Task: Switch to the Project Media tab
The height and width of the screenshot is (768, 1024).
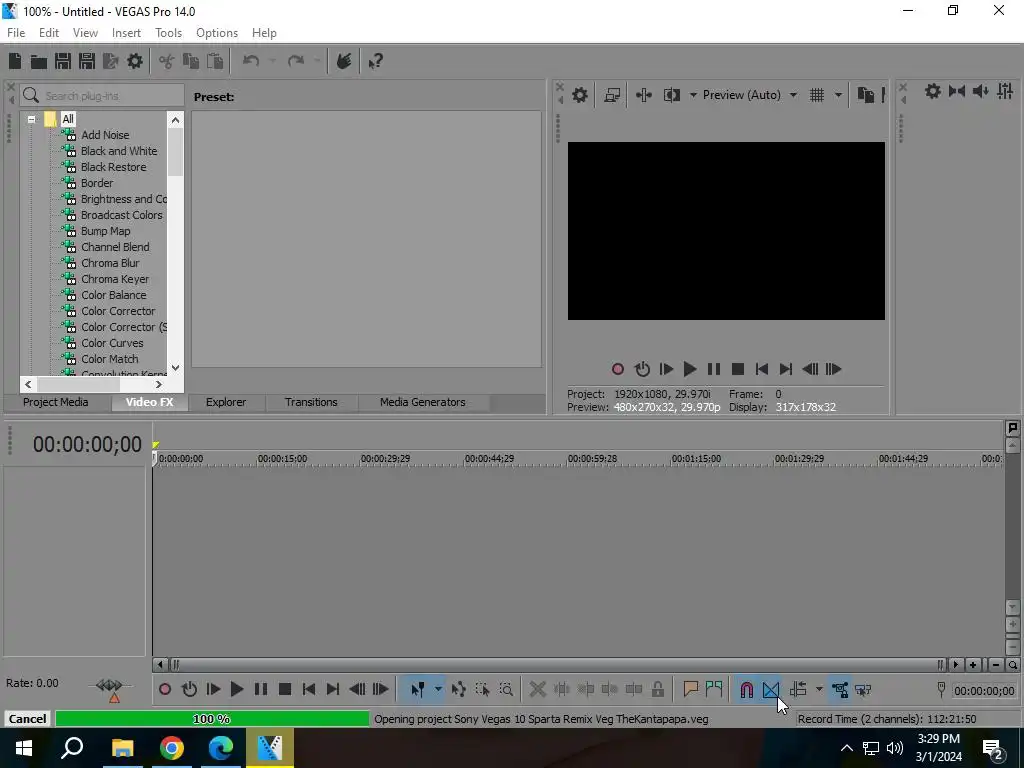Action: pyautogui.click(x=56, y=402)
